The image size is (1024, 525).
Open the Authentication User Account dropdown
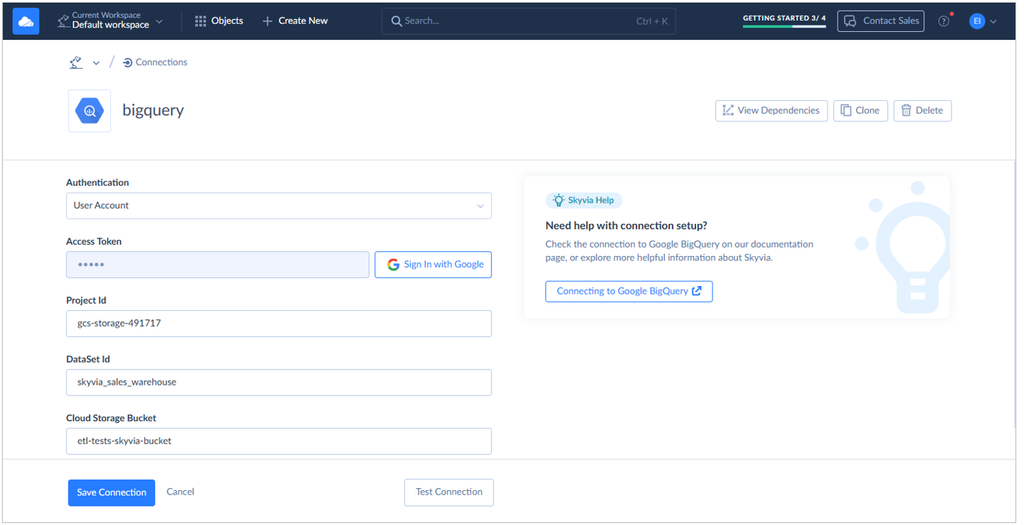279,206
